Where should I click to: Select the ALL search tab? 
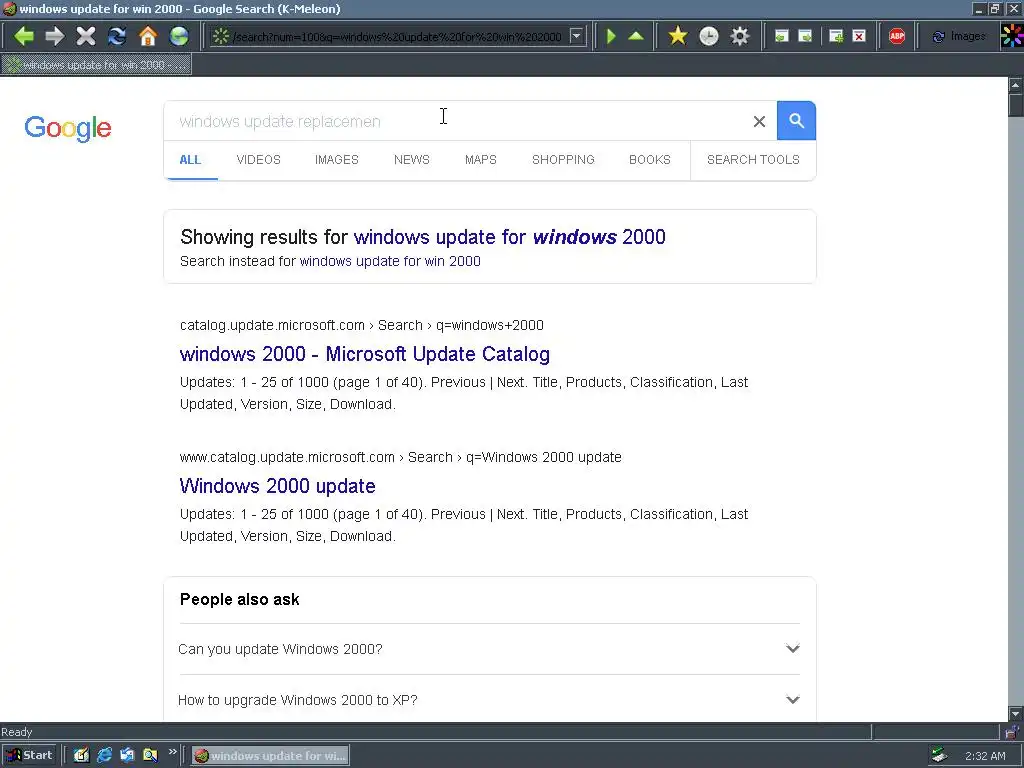[190, 160]
